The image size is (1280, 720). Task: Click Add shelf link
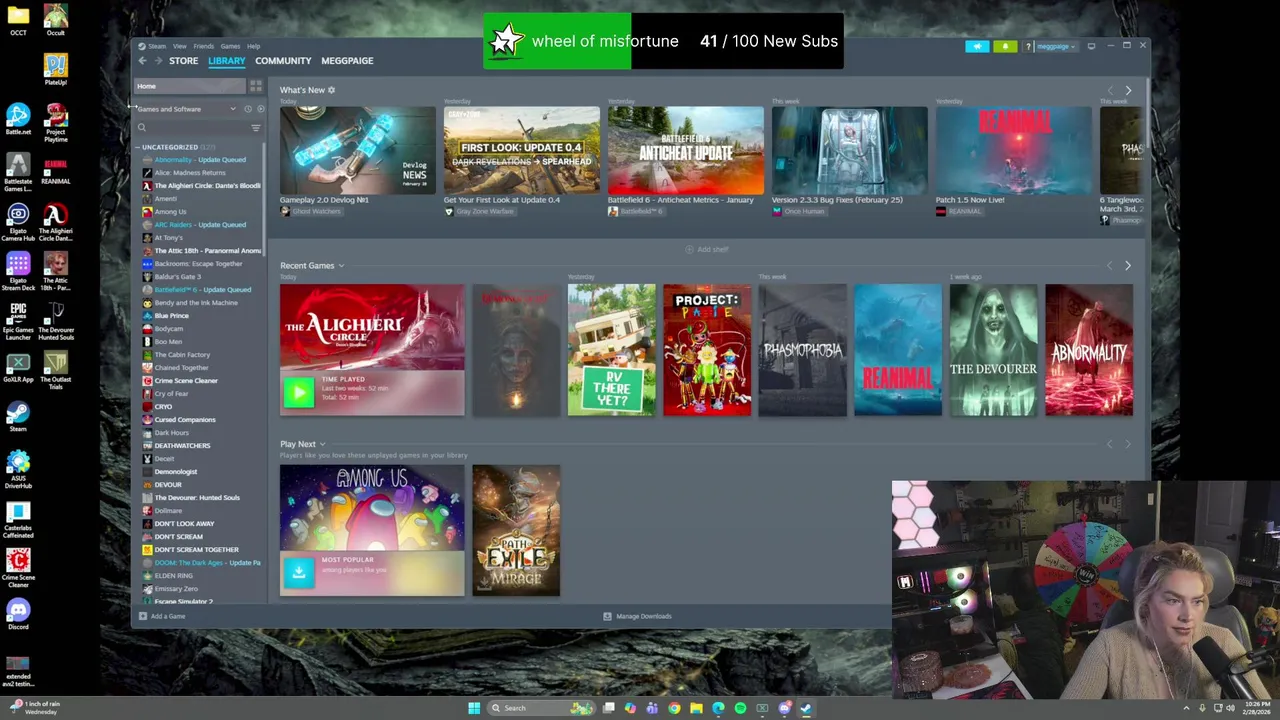click(708, 249)
